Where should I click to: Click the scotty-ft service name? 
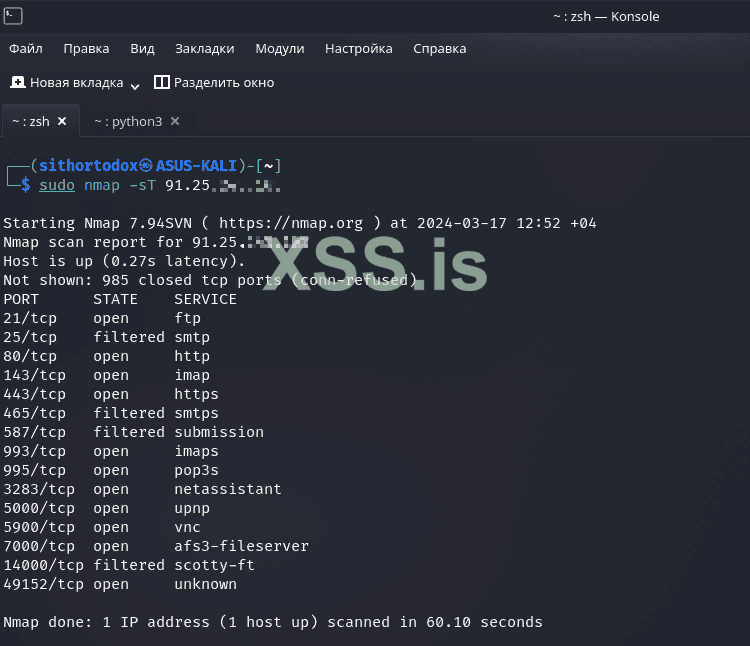(214, 565)
